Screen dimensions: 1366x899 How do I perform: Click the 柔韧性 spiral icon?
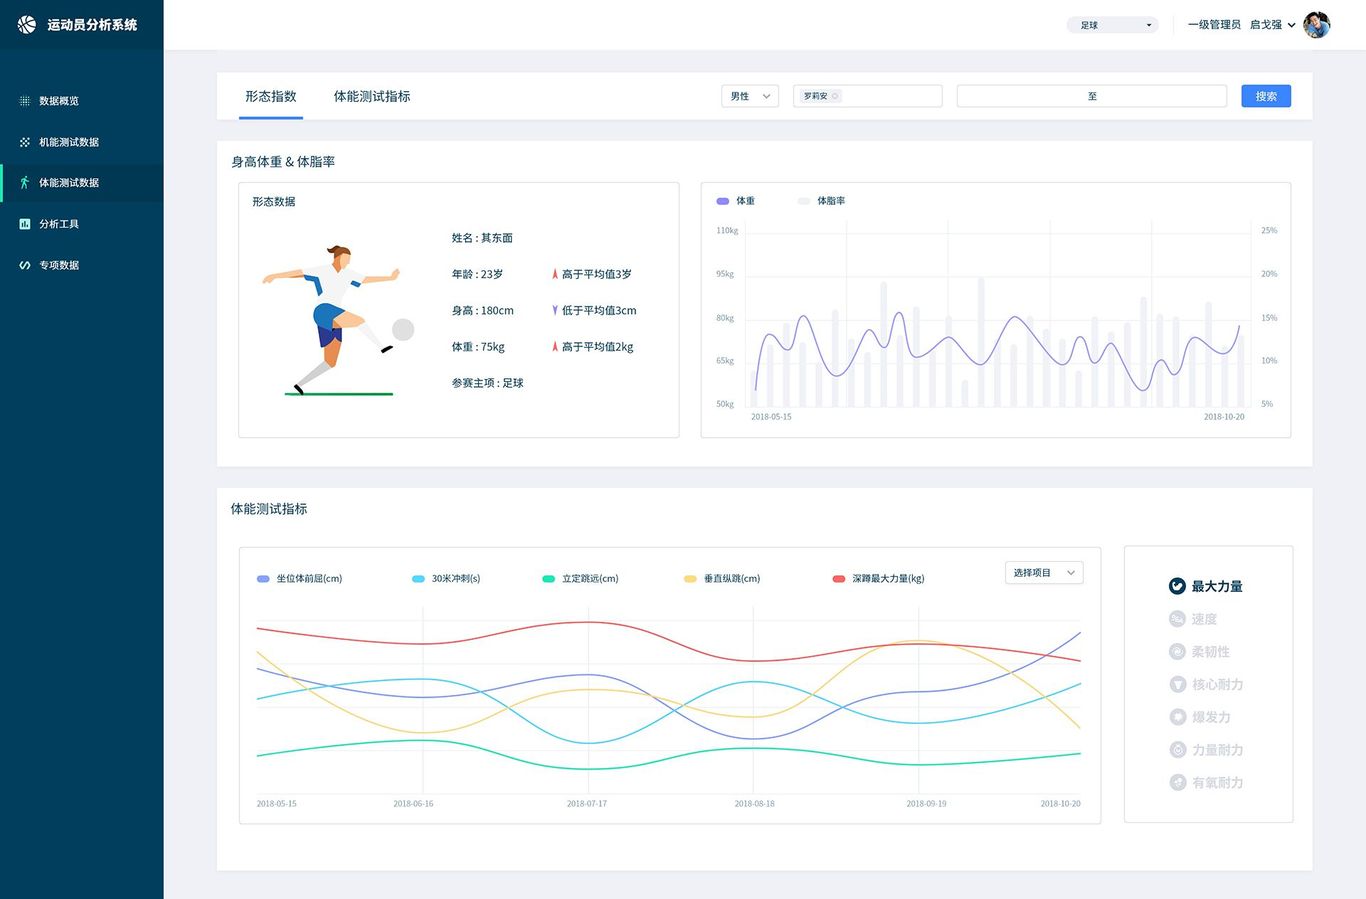click(1178, 652)
